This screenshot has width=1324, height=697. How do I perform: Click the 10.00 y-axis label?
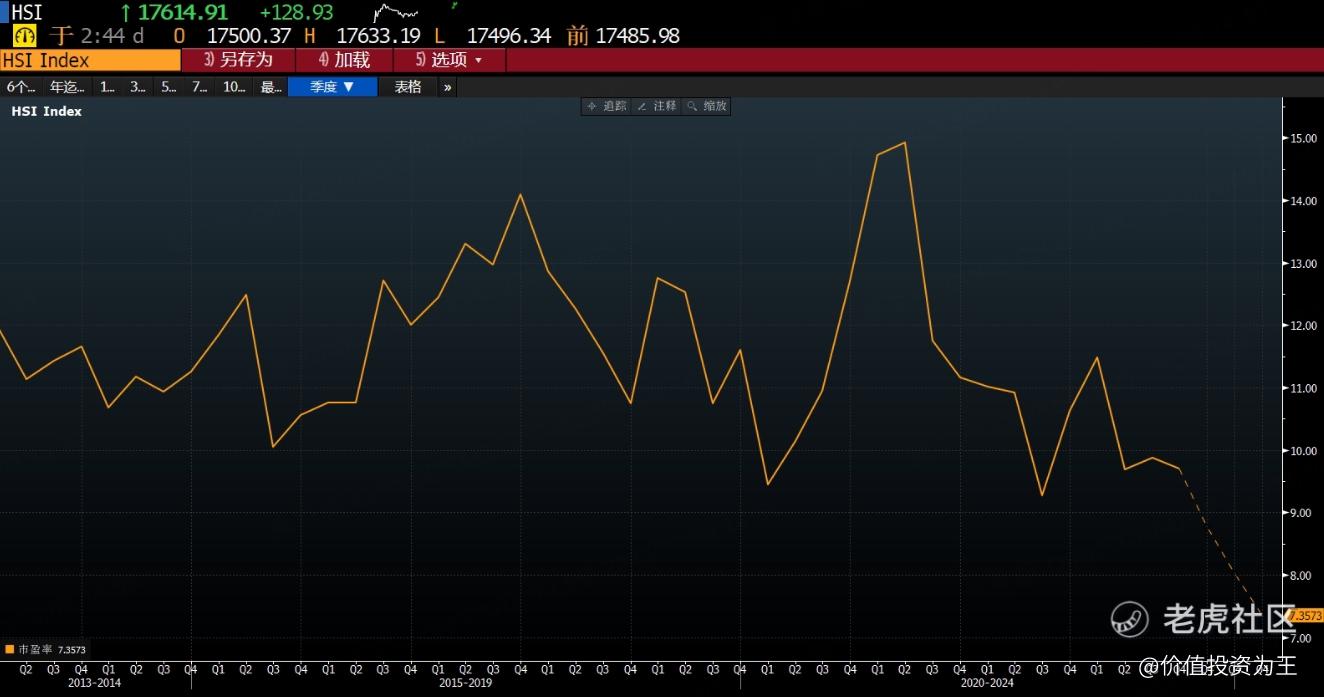1303,451
